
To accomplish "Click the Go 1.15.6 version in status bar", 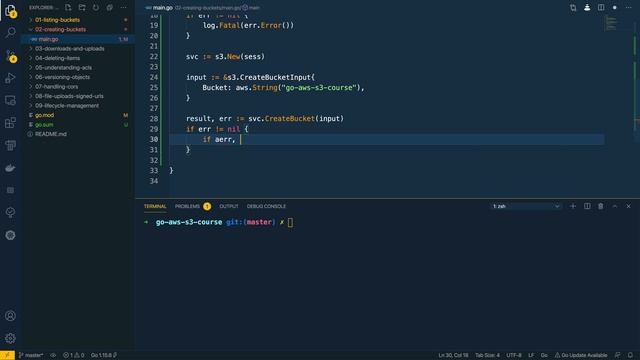I will click(x=104, y=355).
